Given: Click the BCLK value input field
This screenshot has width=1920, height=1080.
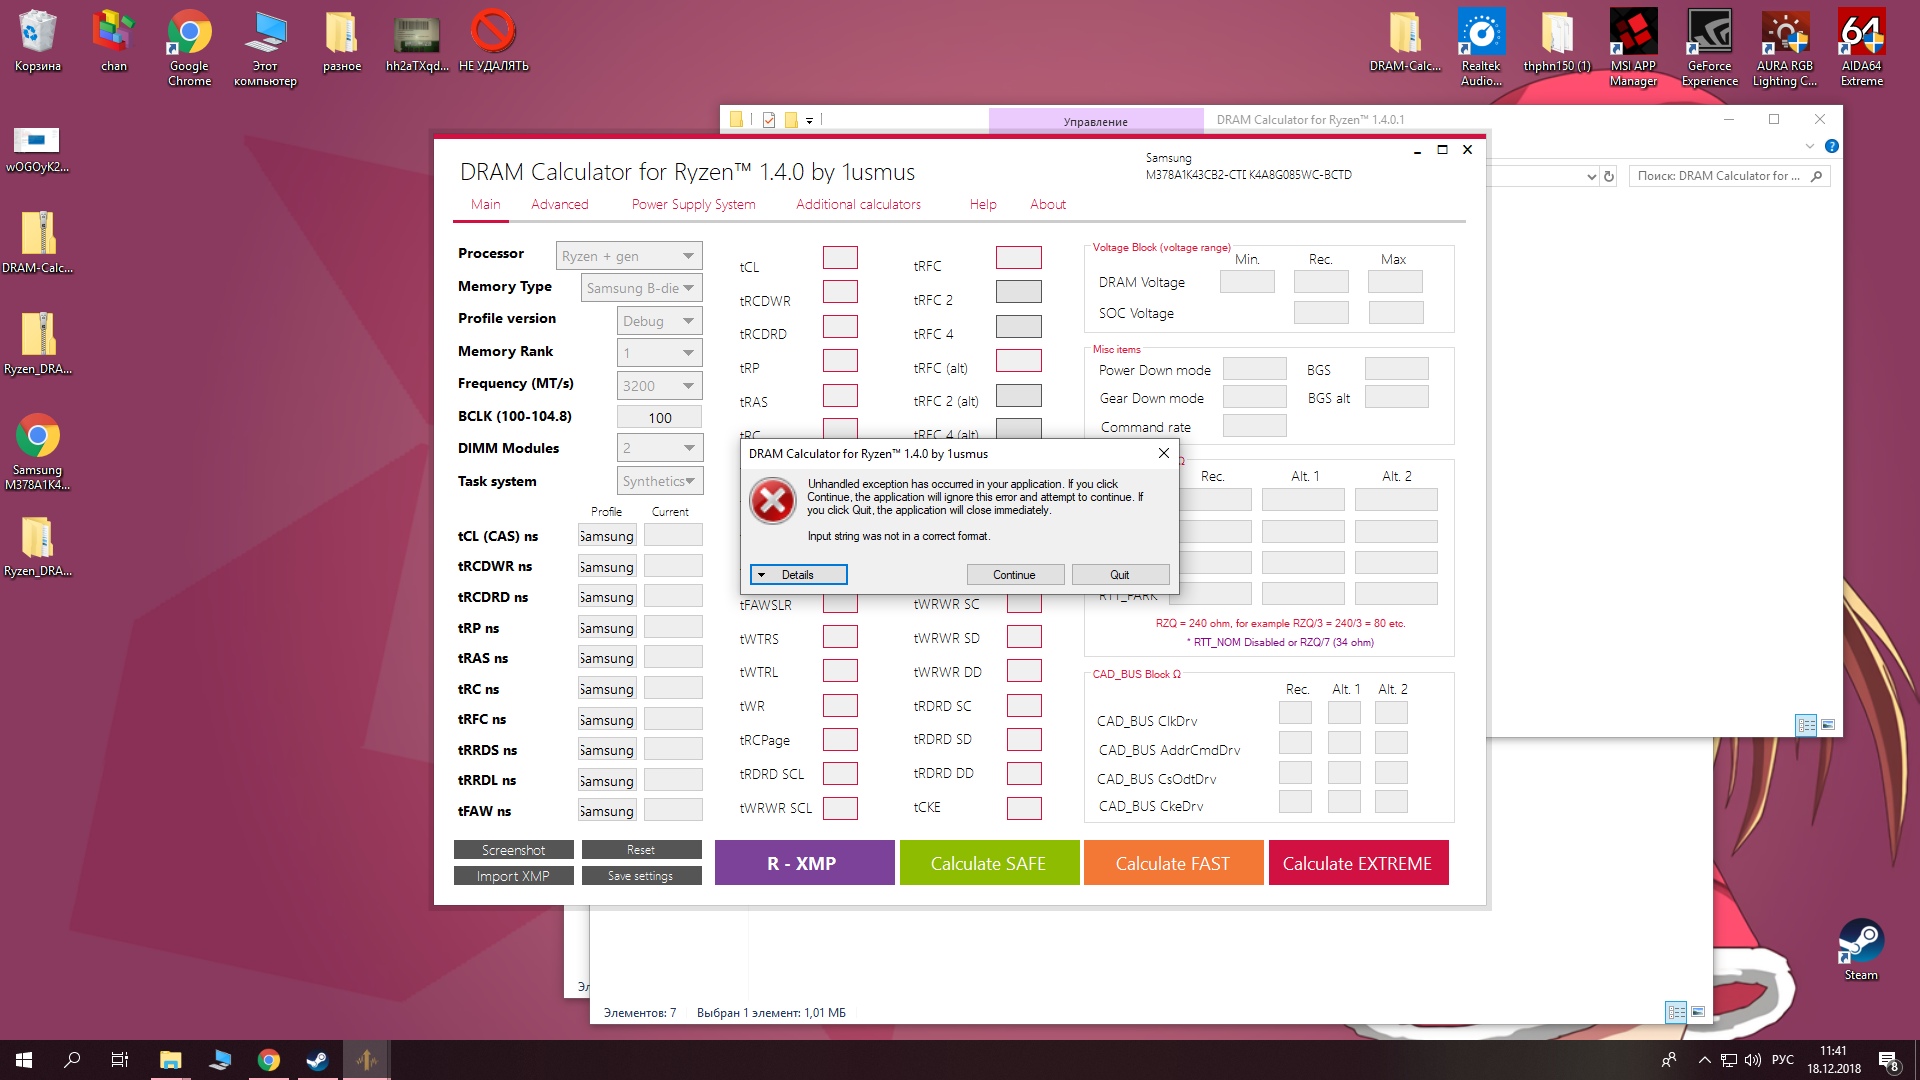Looking at the screenshot, I should click(659, 418).
